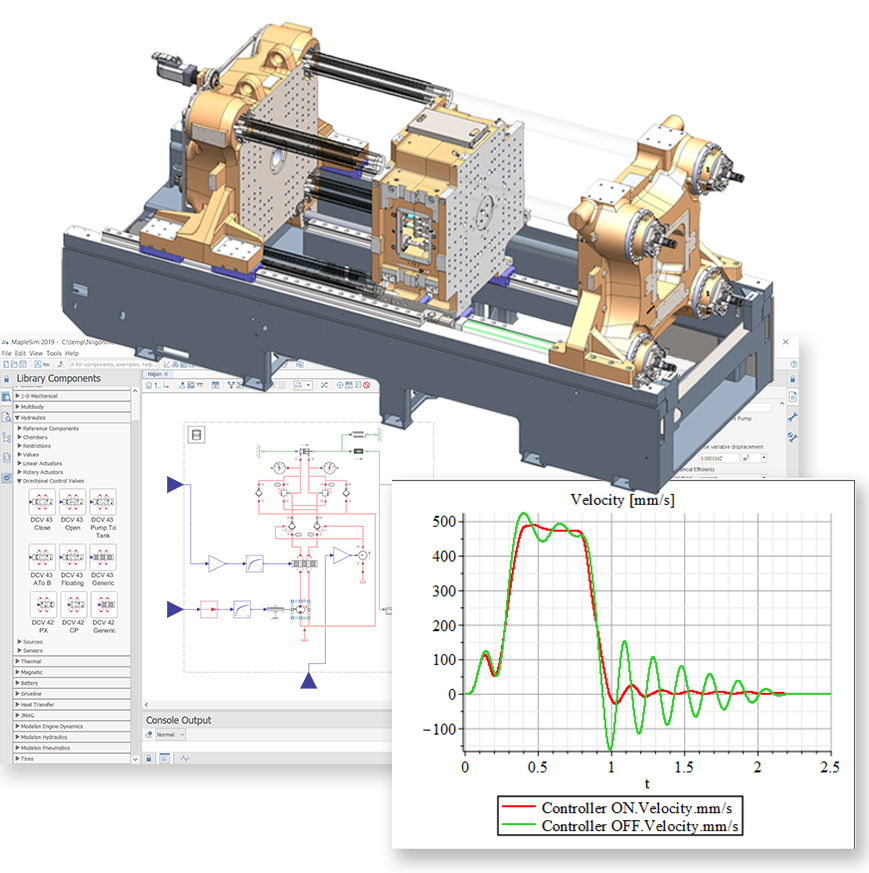Image resolution: width=869 pixels, height=873 pixels.
Task: Toggle the lock icon under Console Output
Action: [149, 758]
